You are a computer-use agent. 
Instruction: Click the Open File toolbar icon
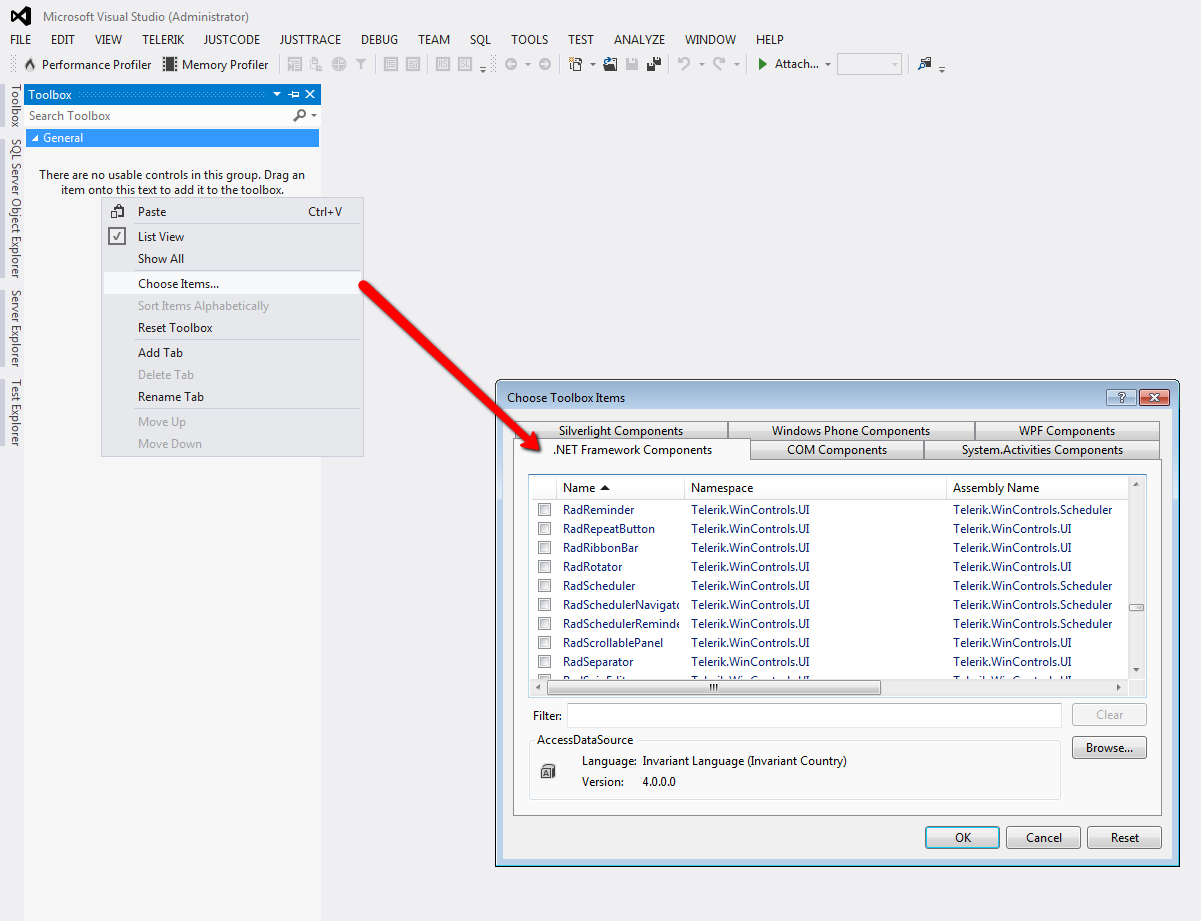point(611,63)
